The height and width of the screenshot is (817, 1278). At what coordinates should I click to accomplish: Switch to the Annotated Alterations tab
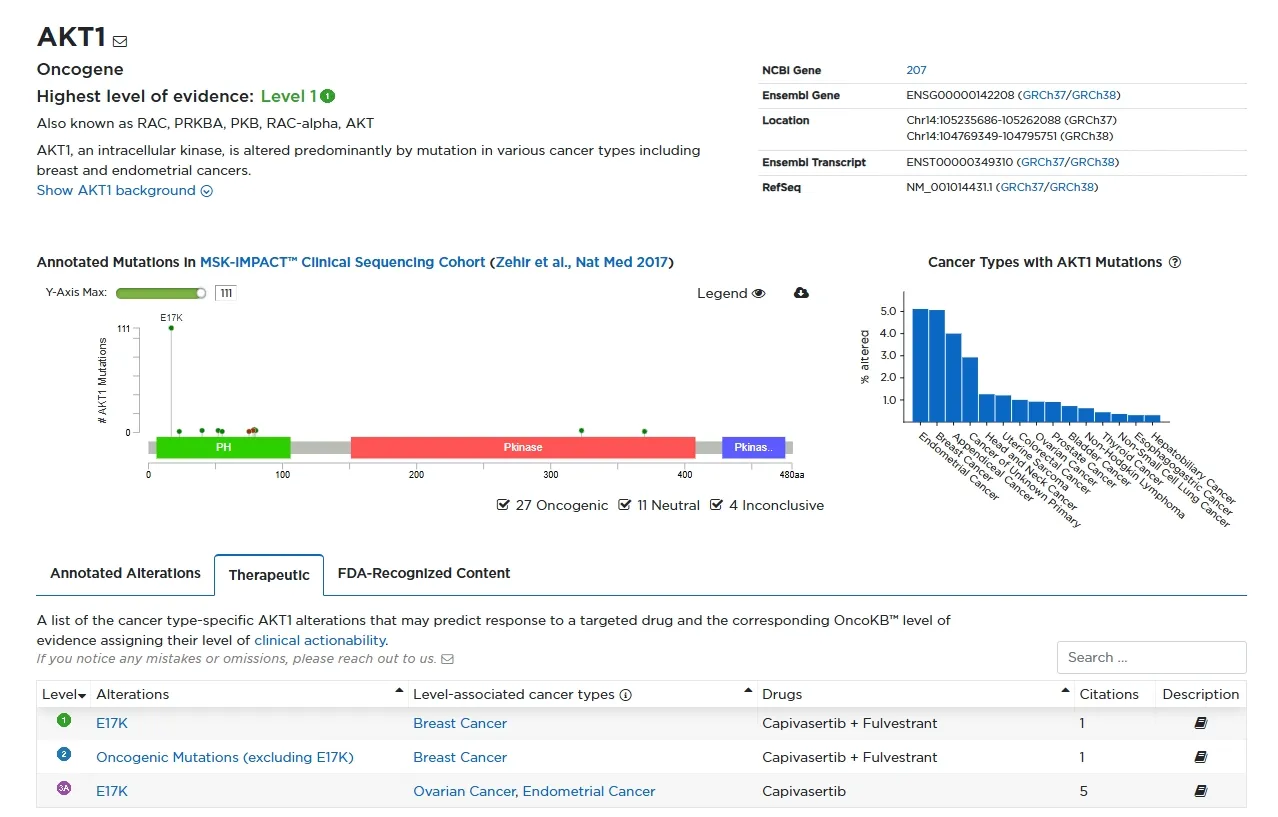(x=125, y=573)
